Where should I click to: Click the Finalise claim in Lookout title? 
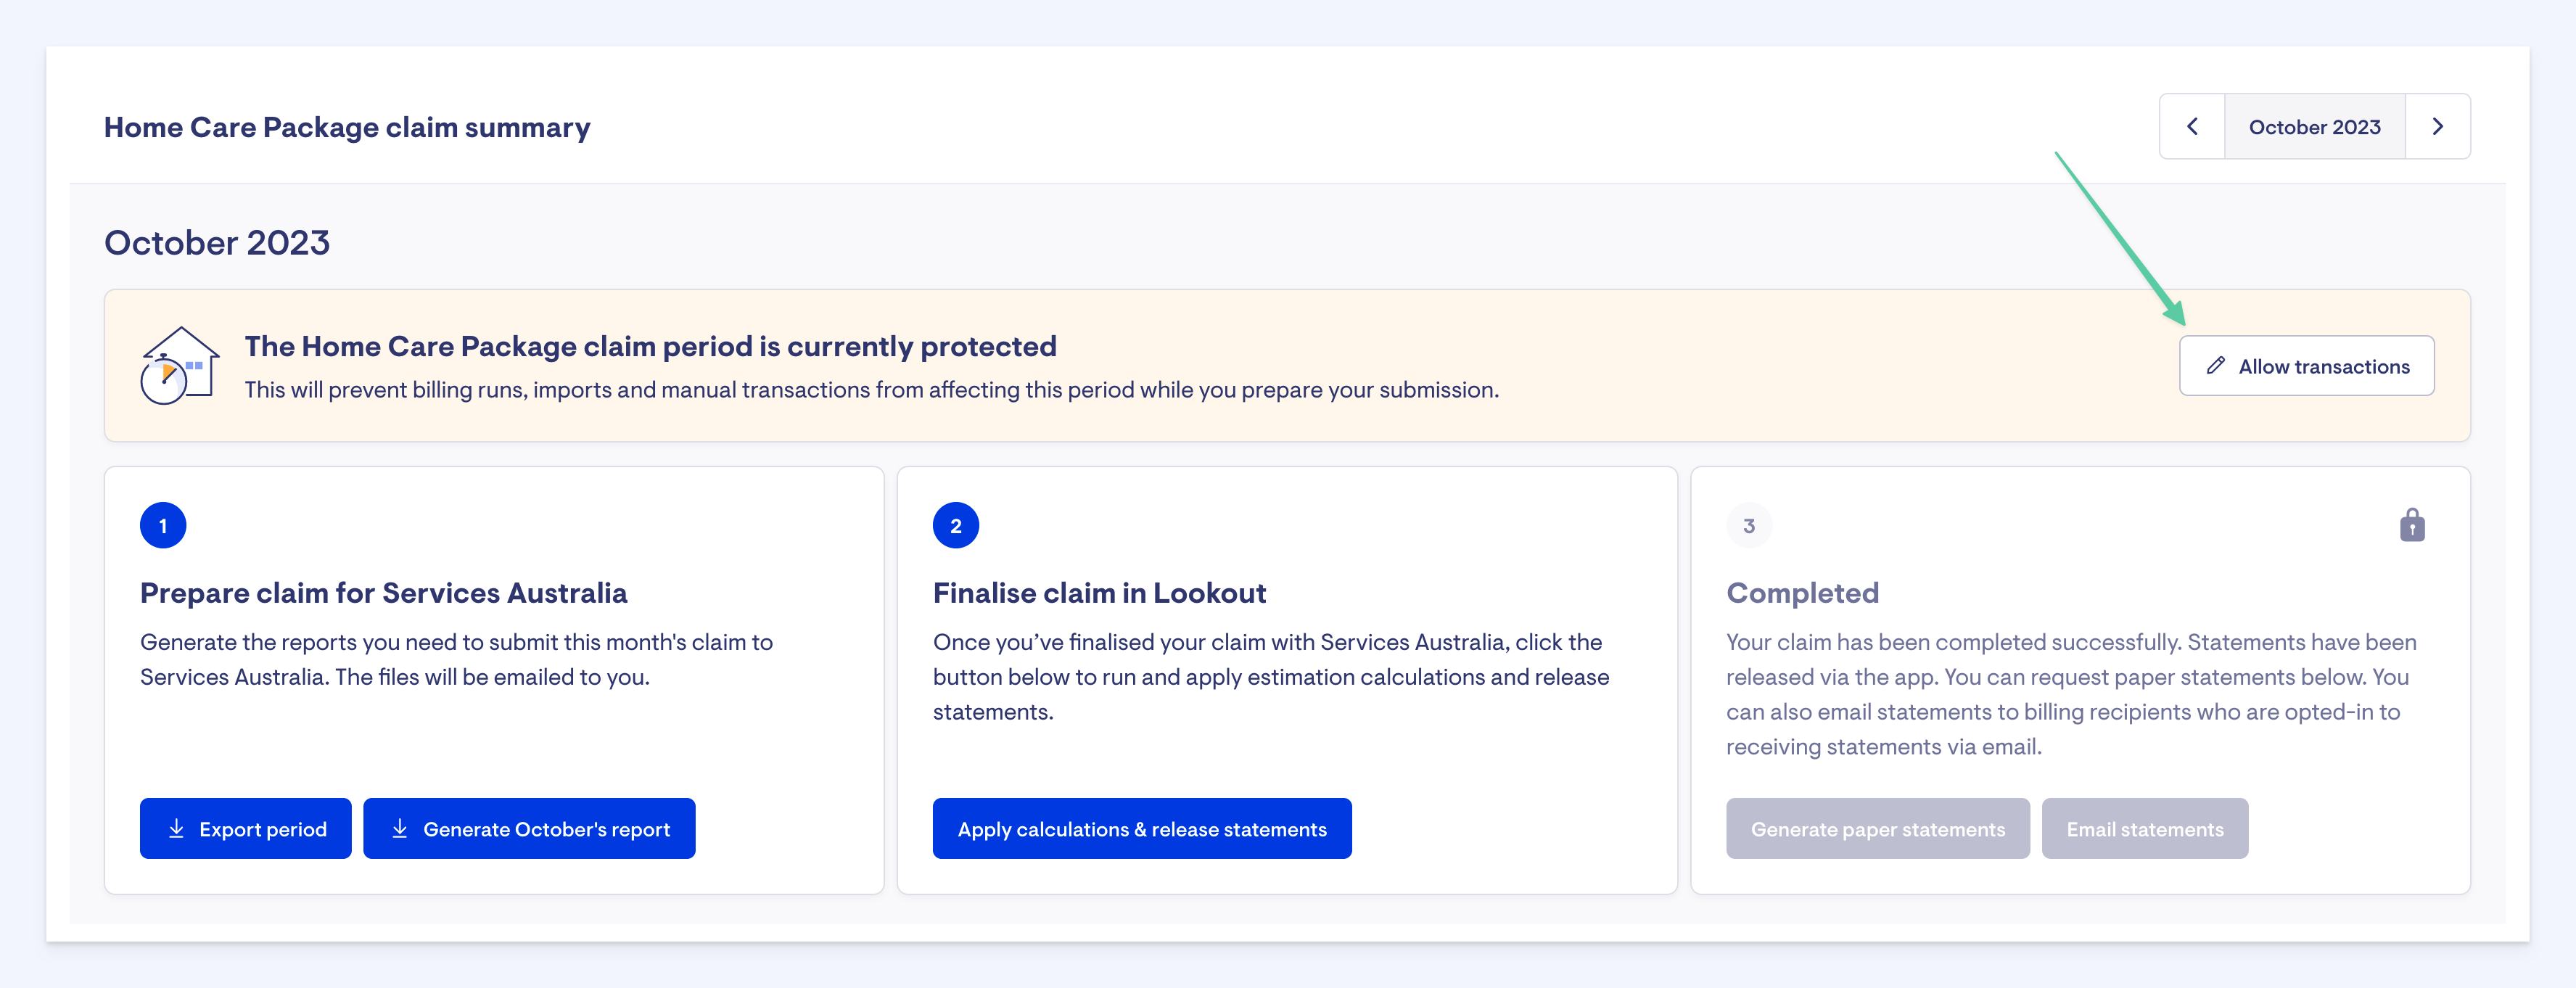point(1099,593)
